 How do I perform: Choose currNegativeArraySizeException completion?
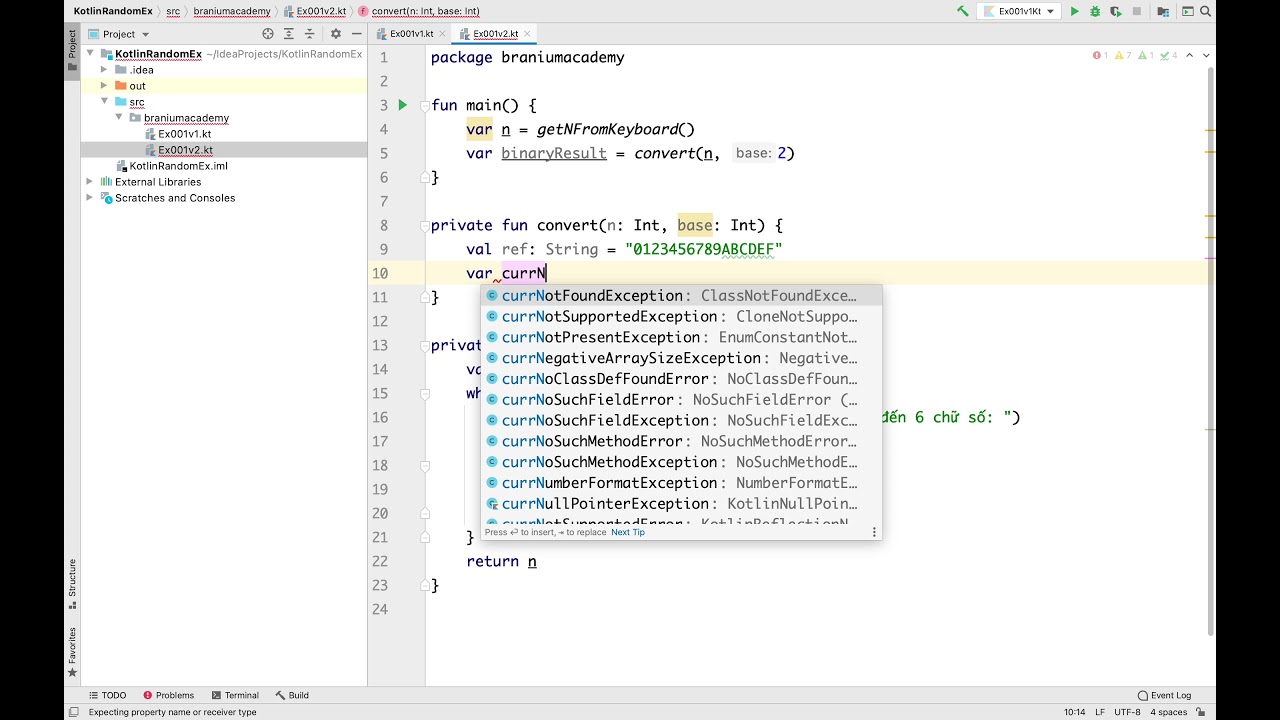[681, 358]
